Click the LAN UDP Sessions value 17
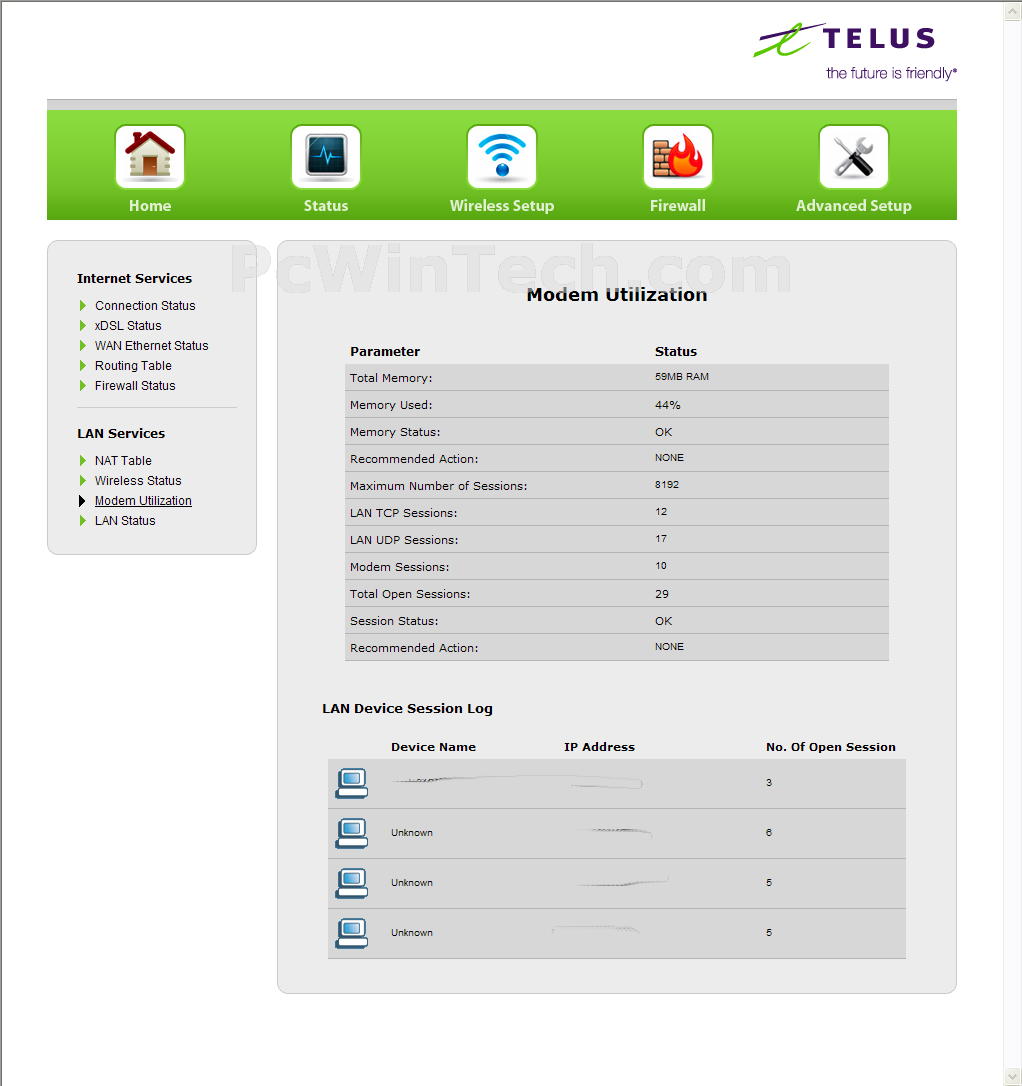The image size is (1022, 1086). (x=661, y=539)
